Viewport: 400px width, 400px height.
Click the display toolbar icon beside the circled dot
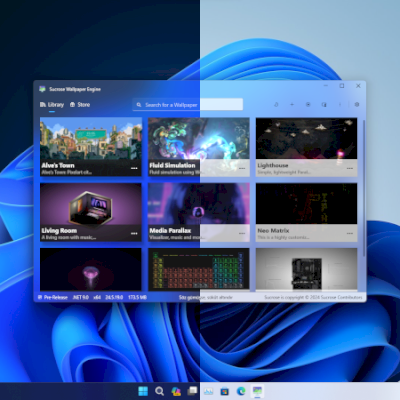pyautogui.click(x=324, y=104)
